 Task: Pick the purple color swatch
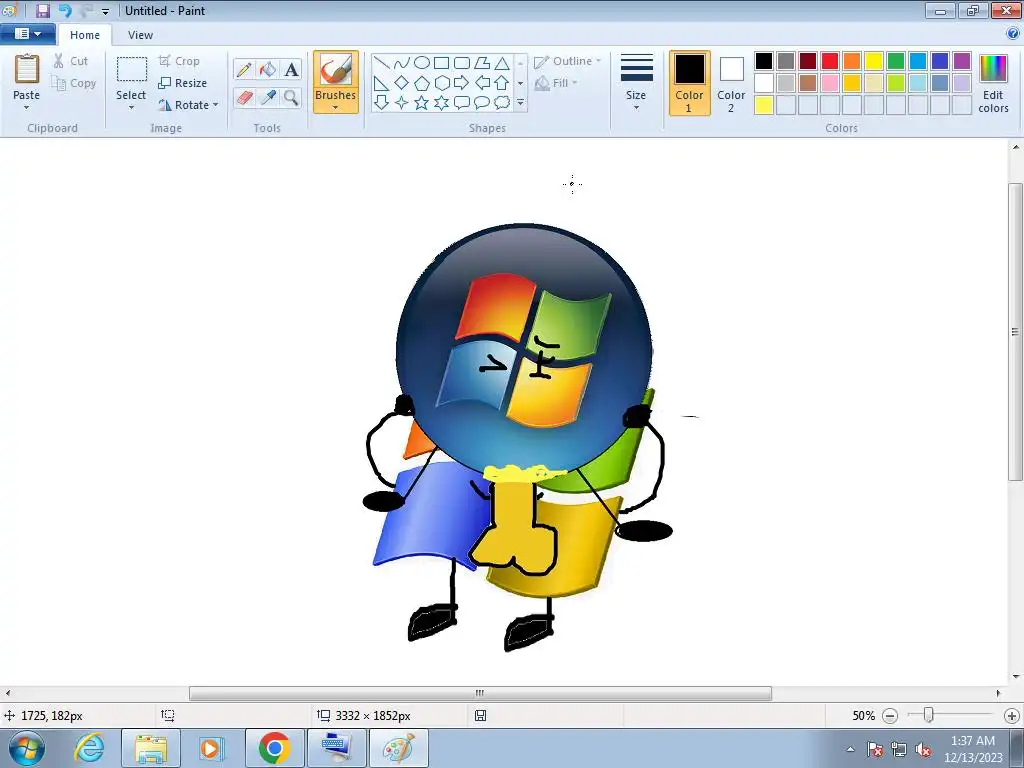pyautogui.click(x=962, y=61)
